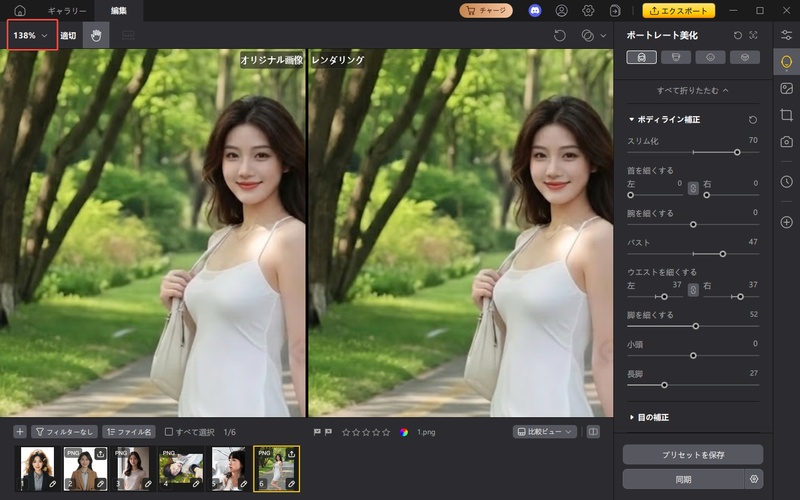Set the fifth rating star
Viewport: 800px width, 500px height.
point(386,432)
